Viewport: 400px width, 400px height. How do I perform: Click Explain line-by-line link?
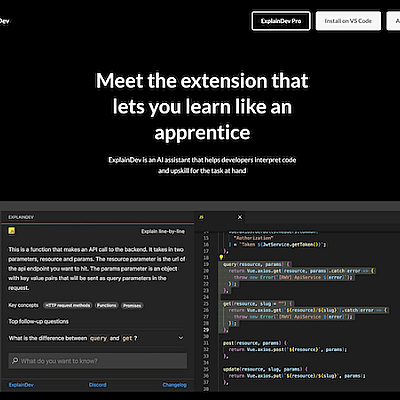pyautogui.click(x=163, y=231)
